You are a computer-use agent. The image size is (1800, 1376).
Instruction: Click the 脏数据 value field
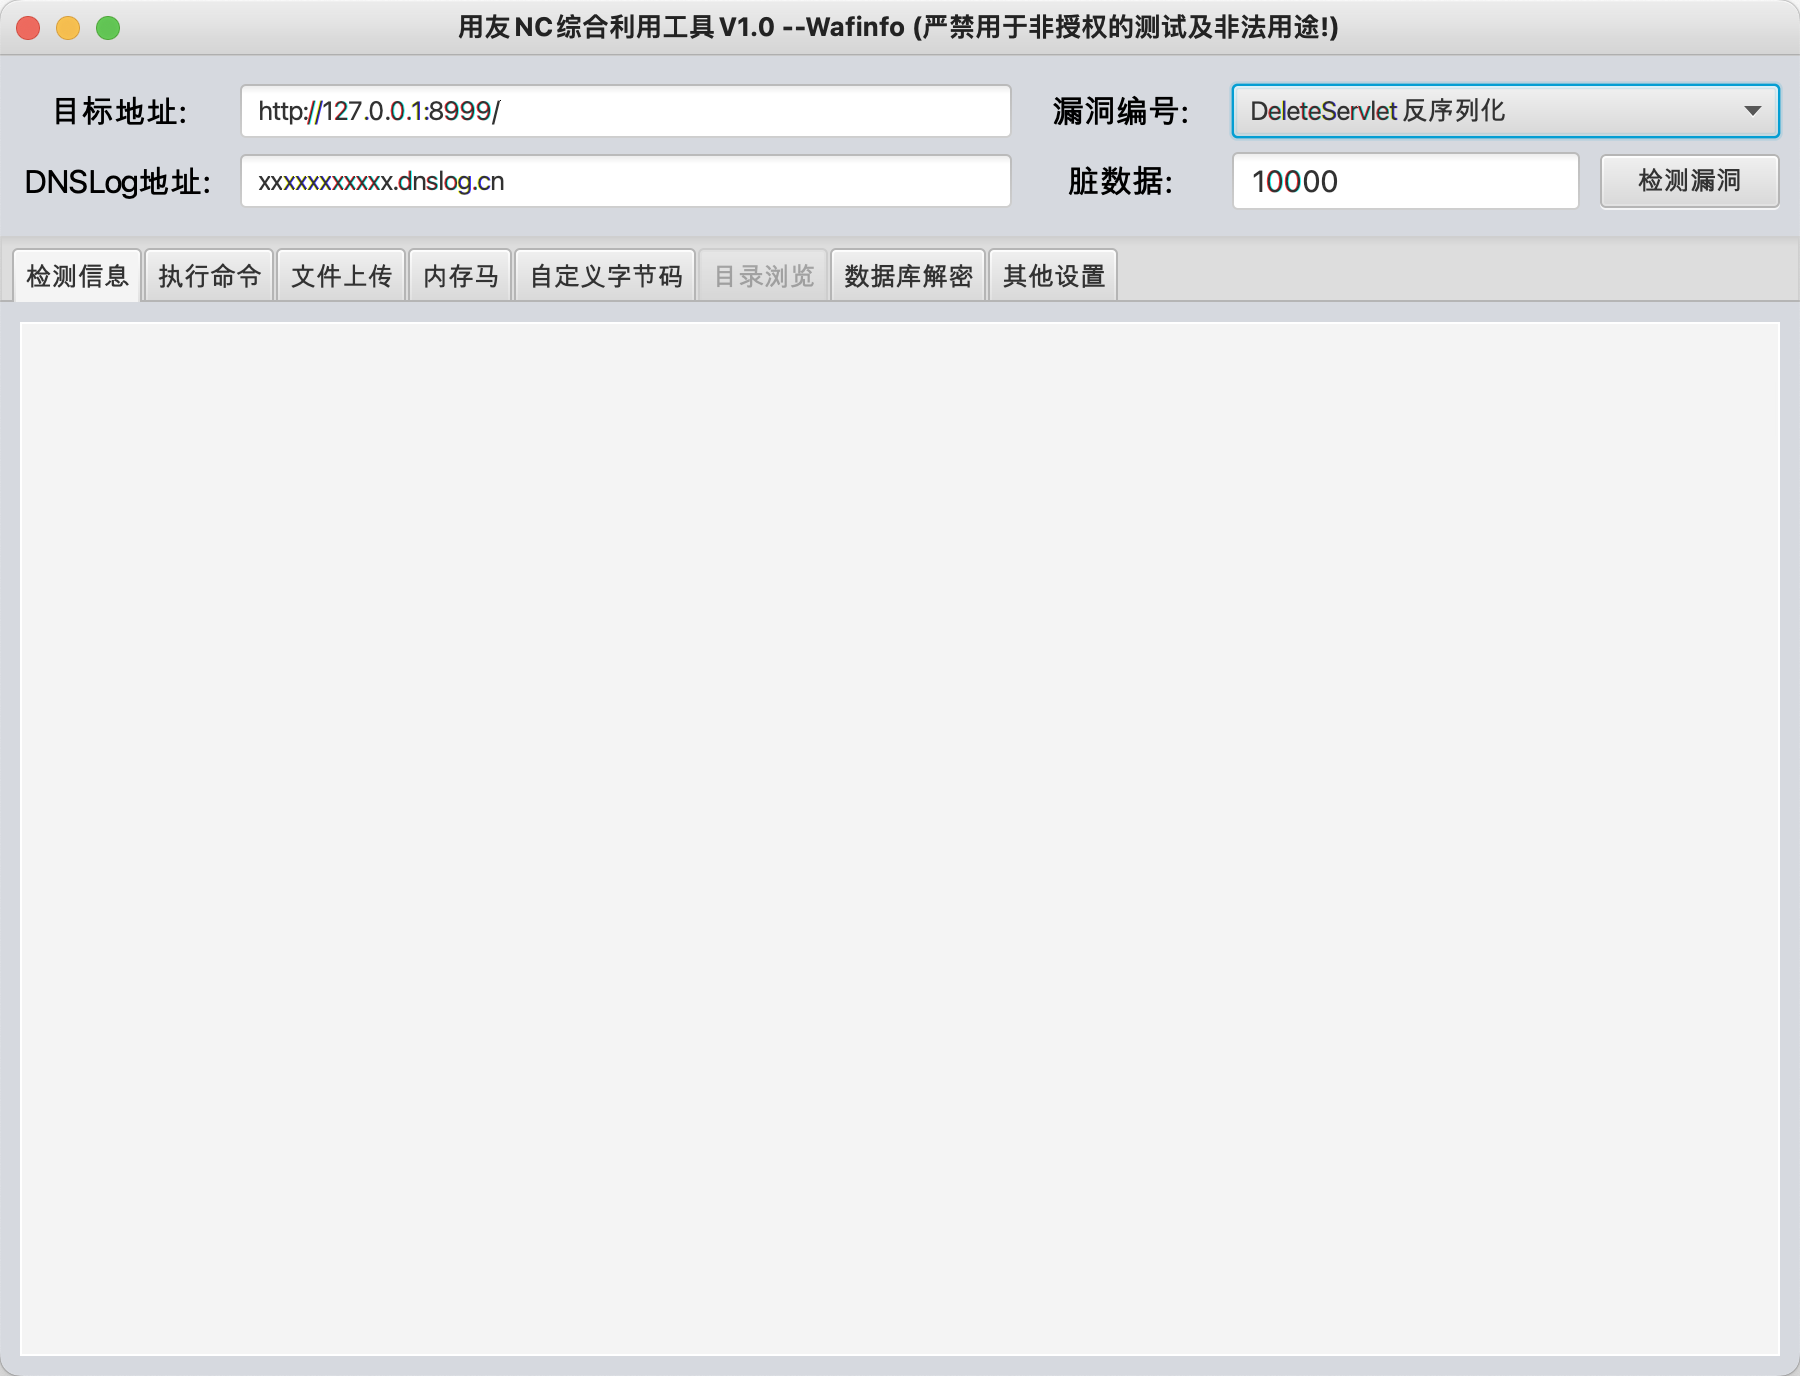coord(1405,181)
